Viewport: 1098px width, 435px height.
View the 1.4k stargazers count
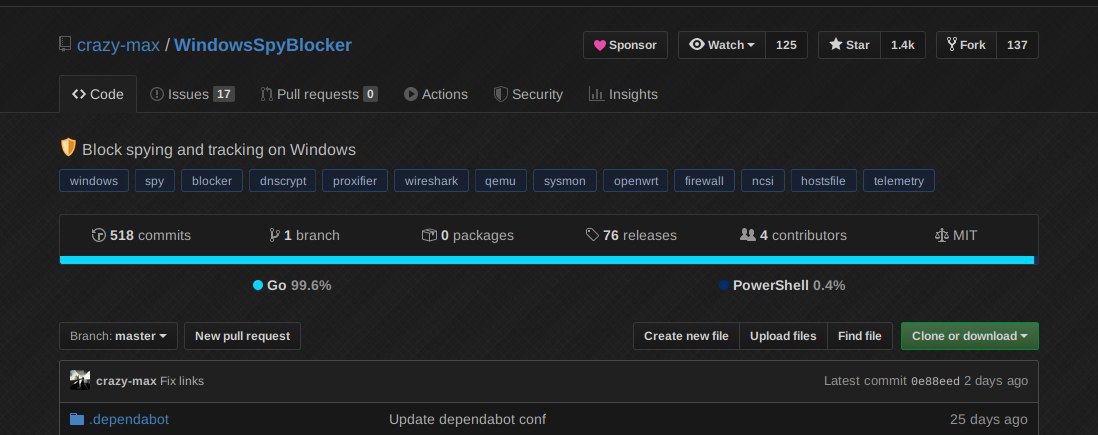click(x=903, y=45)
